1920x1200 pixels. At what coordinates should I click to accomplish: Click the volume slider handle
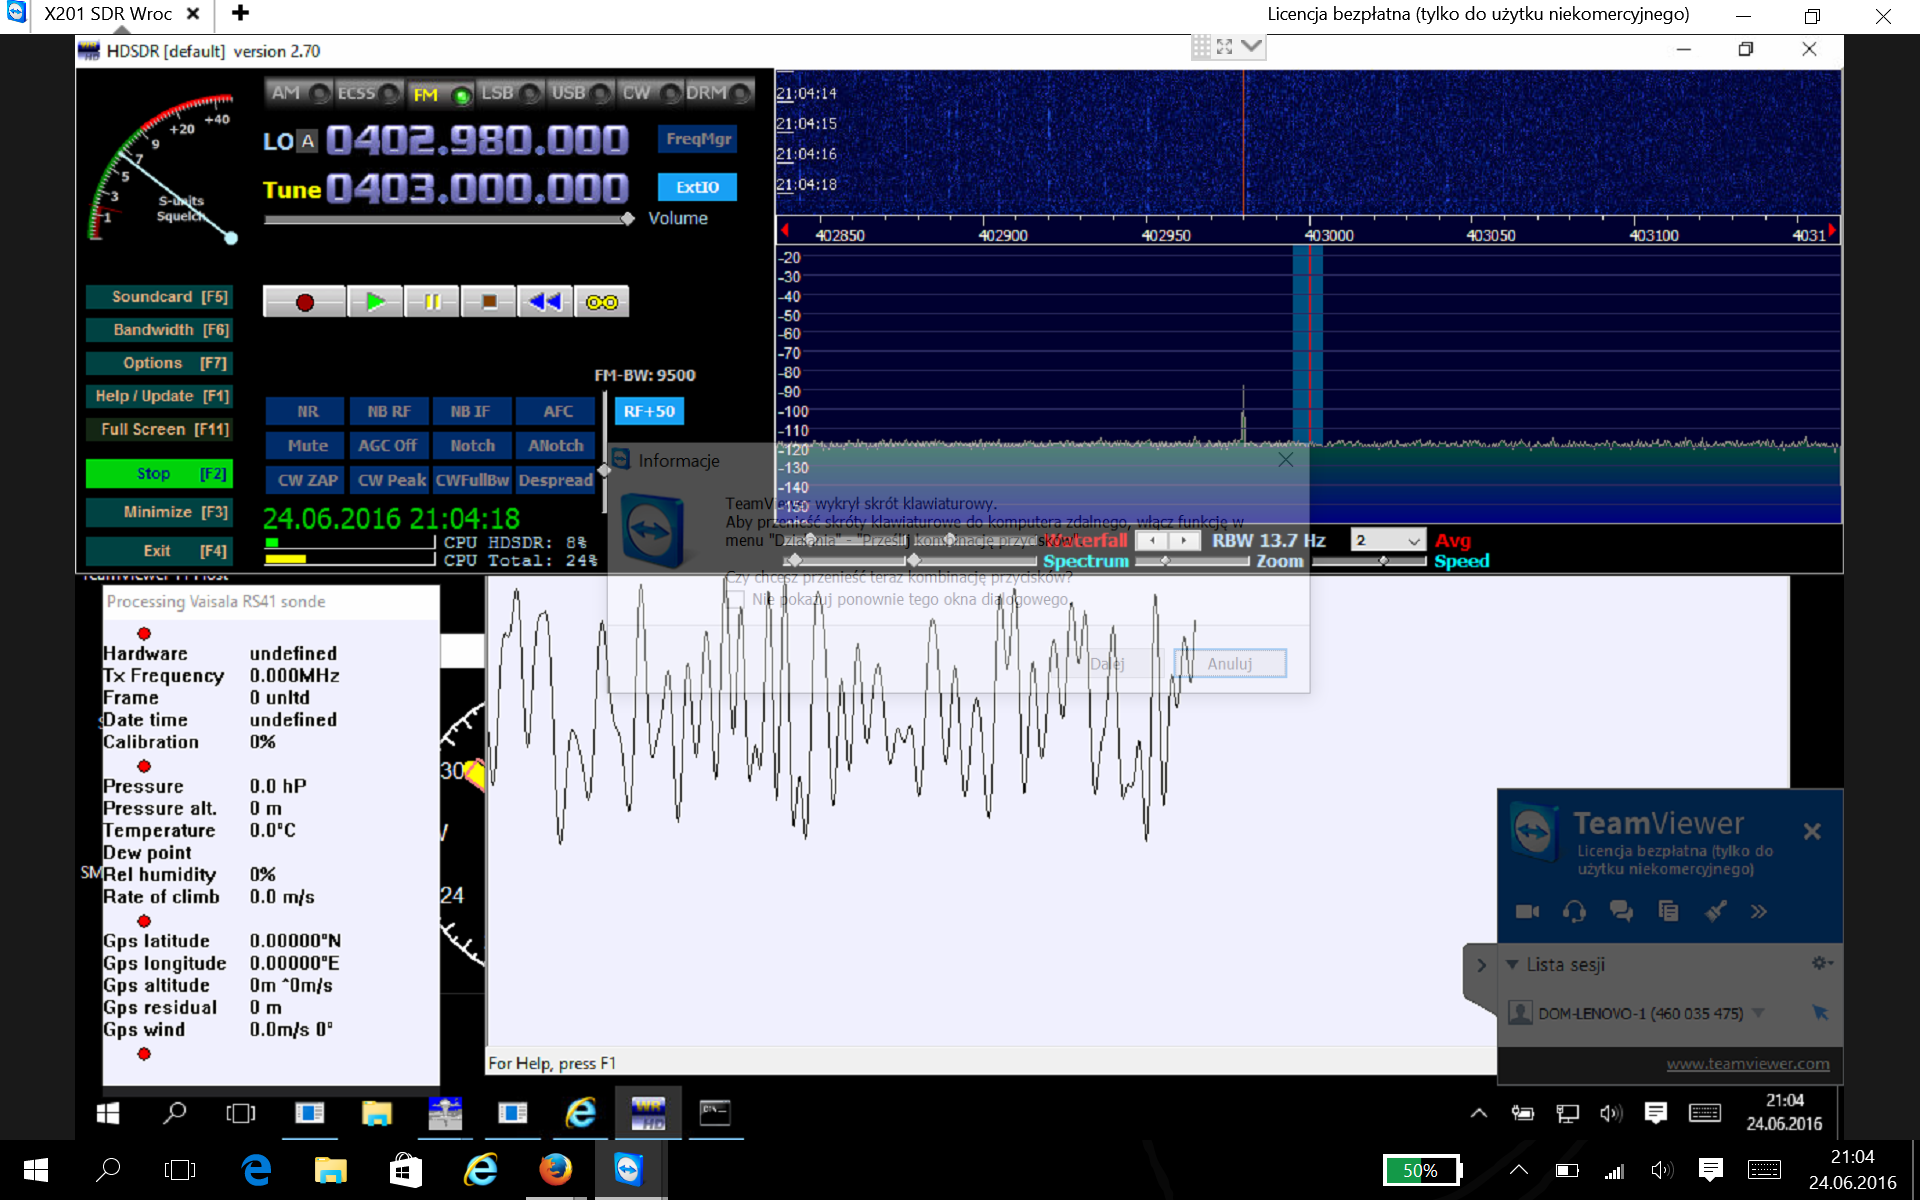[627, 219]
